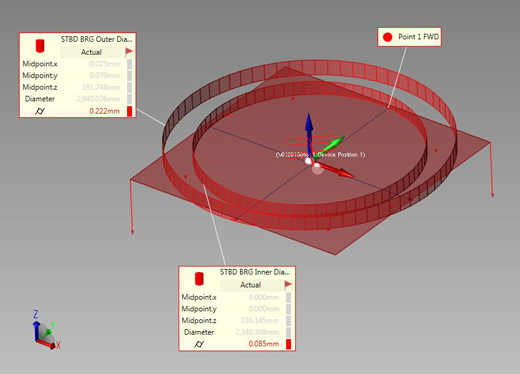520x374 pixels.
Task: Click the red cylinder icon in Inner Dia callout
Action: pyautogui.click(x=199, y=279)
